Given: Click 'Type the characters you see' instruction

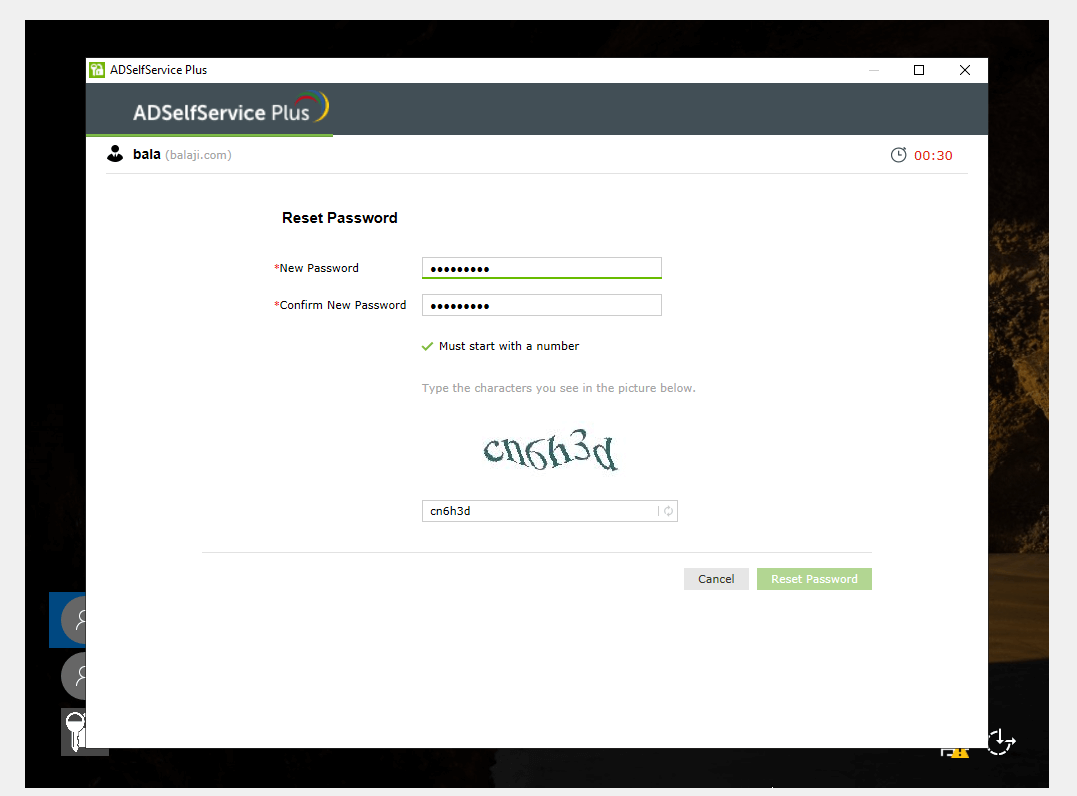Looking at the screenshot, I should pyautogui.click(x=558, y=388).
